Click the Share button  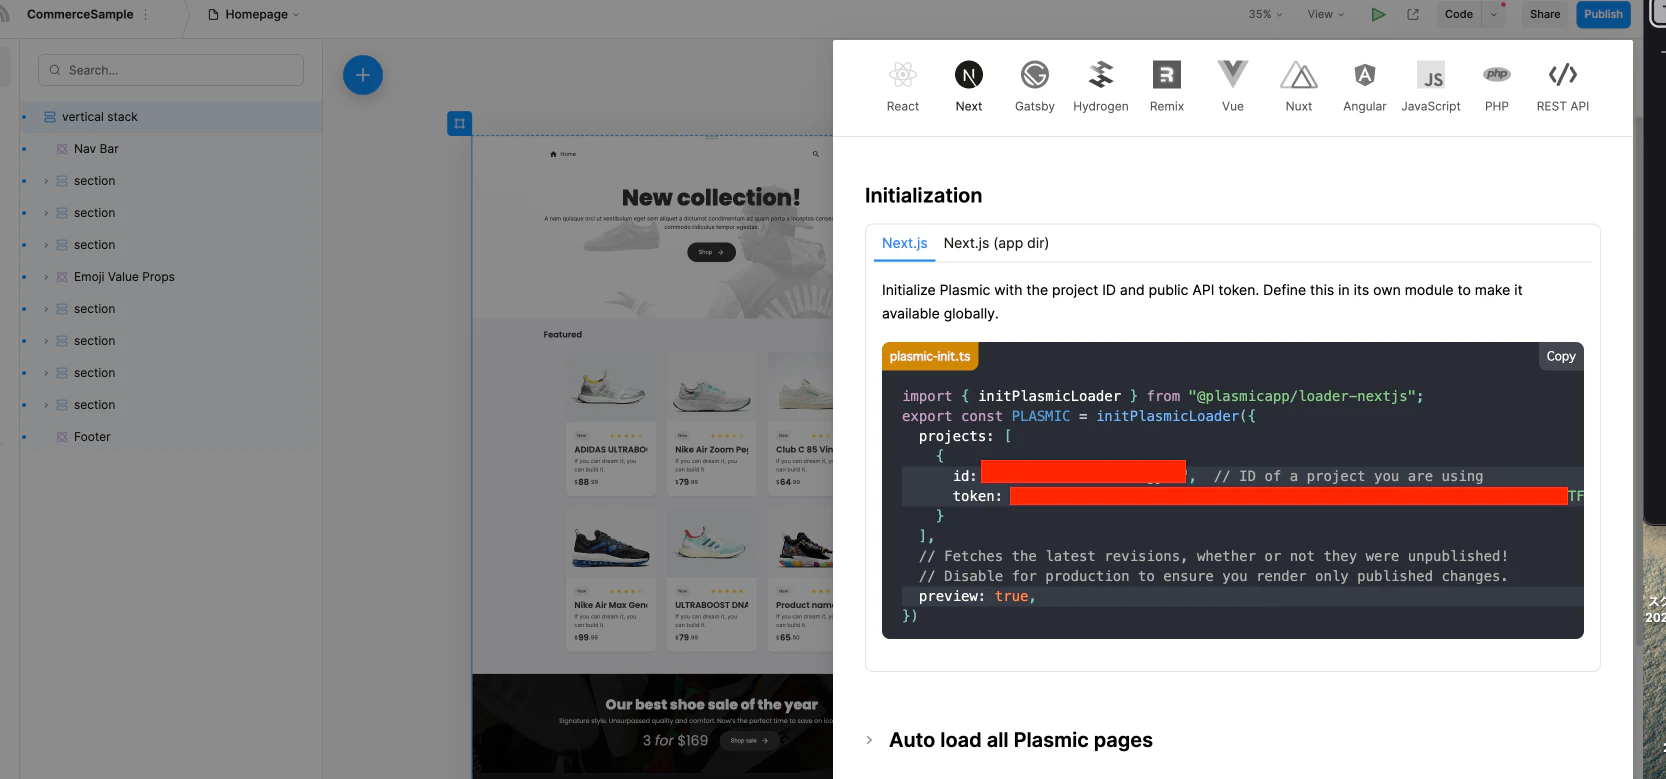[x=1545, y=14]
